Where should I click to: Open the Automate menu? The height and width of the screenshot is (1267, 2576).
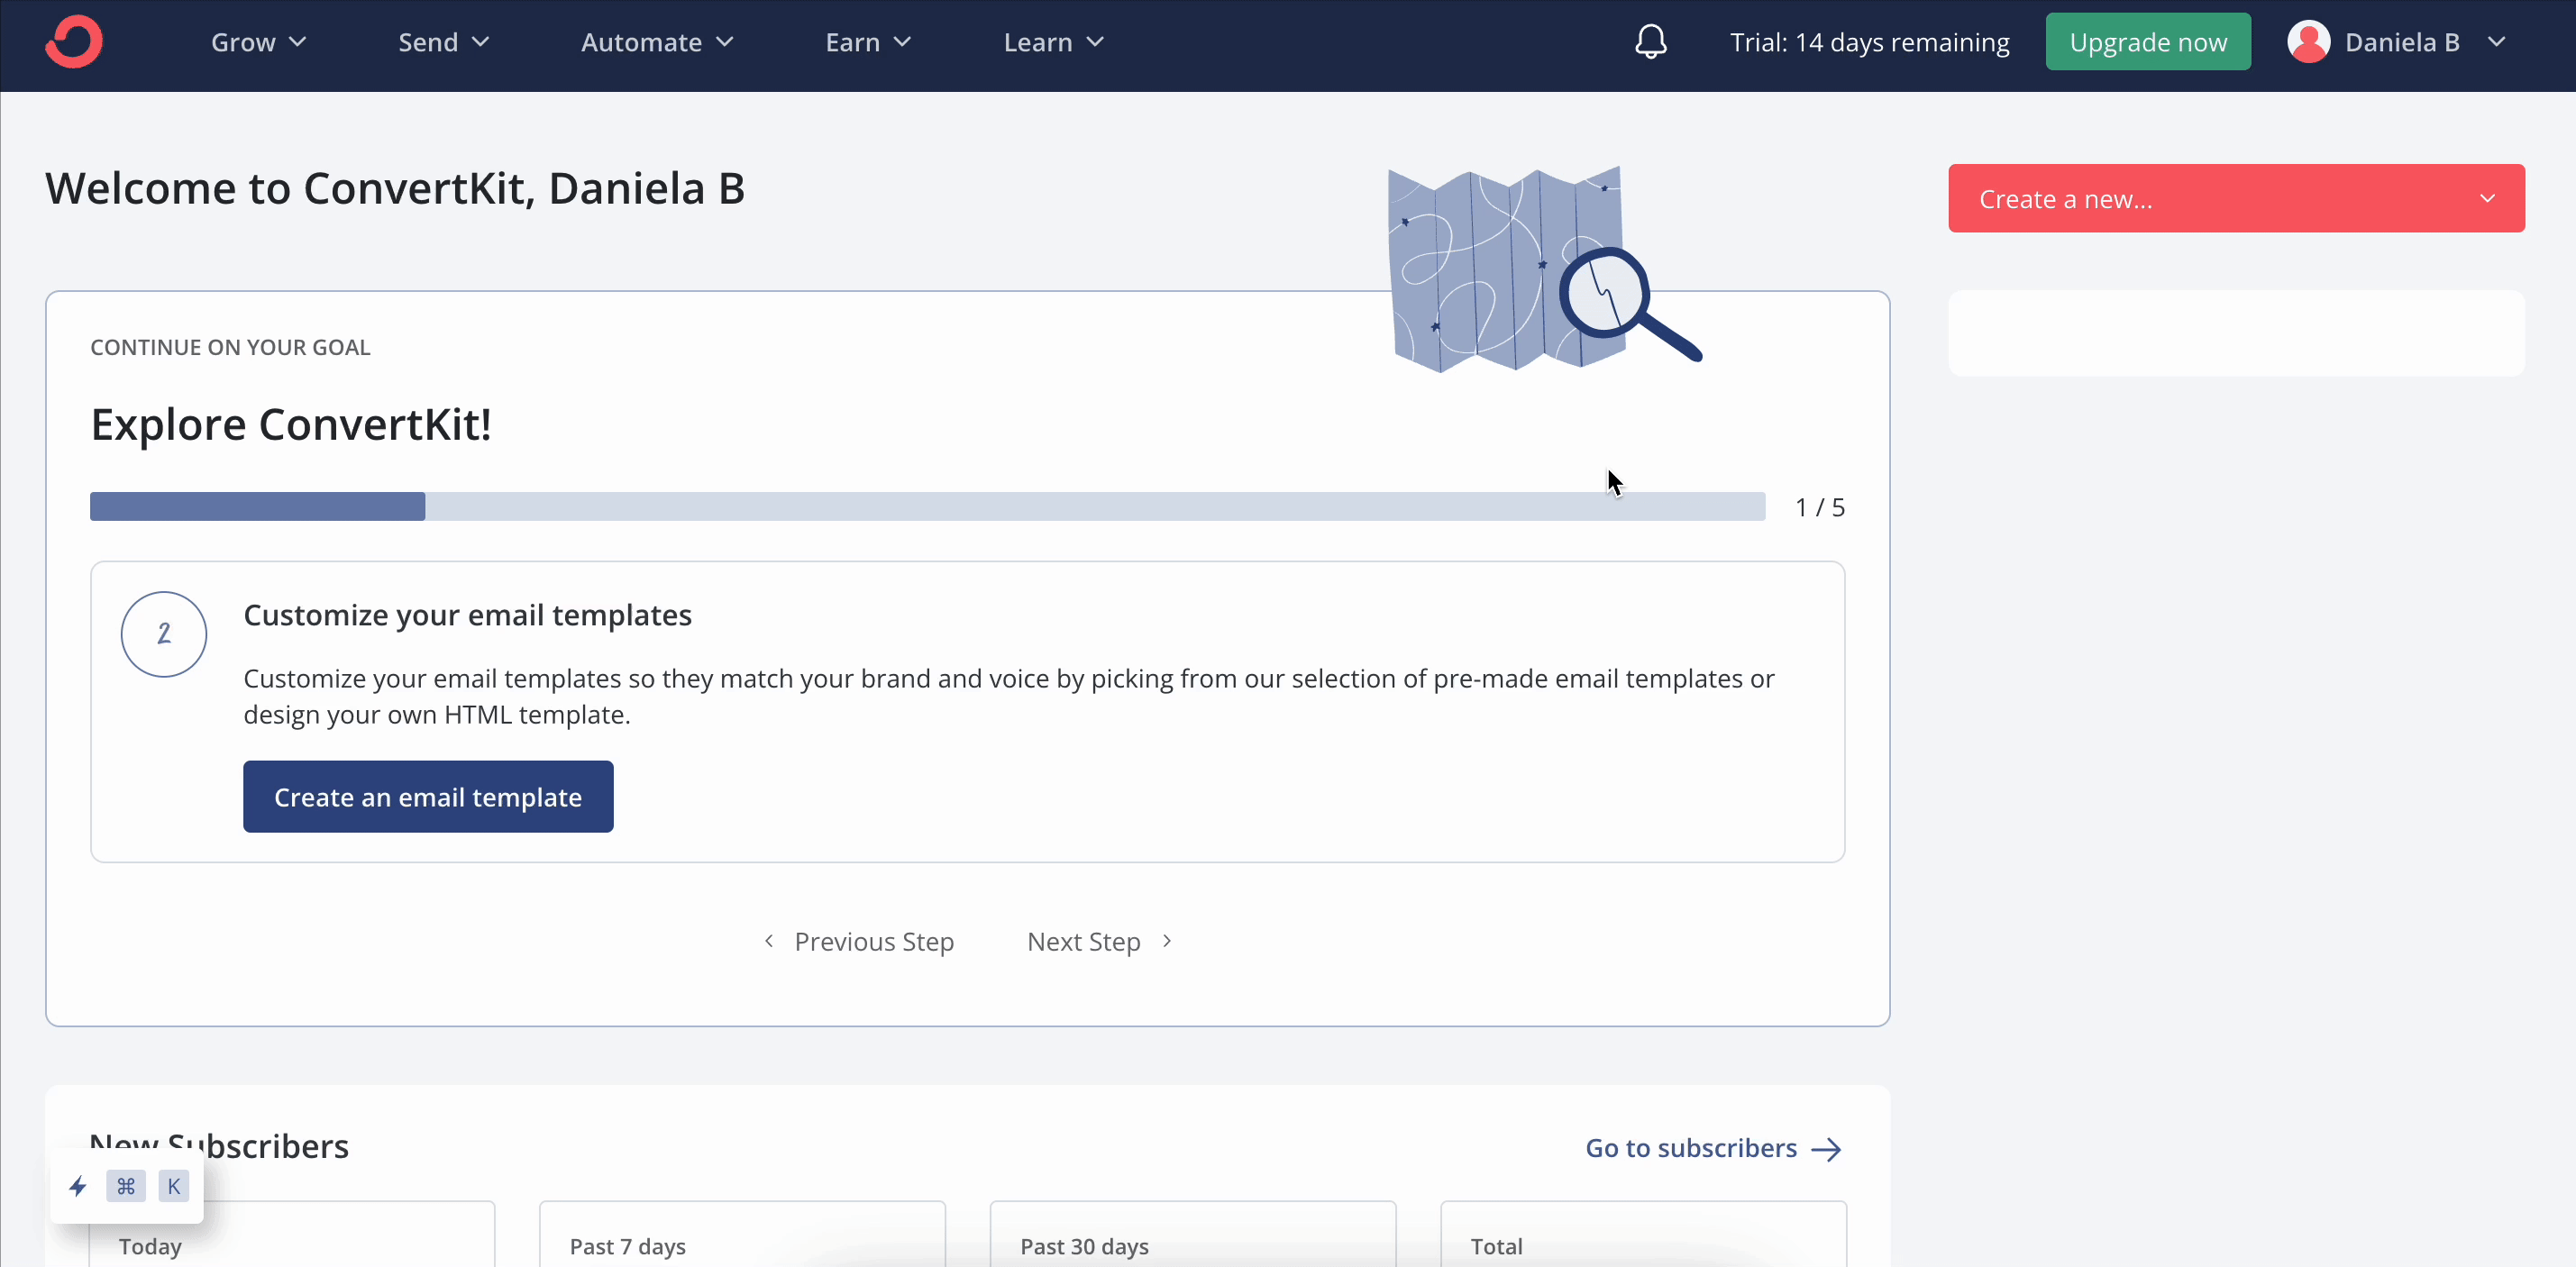pos(657,42)
